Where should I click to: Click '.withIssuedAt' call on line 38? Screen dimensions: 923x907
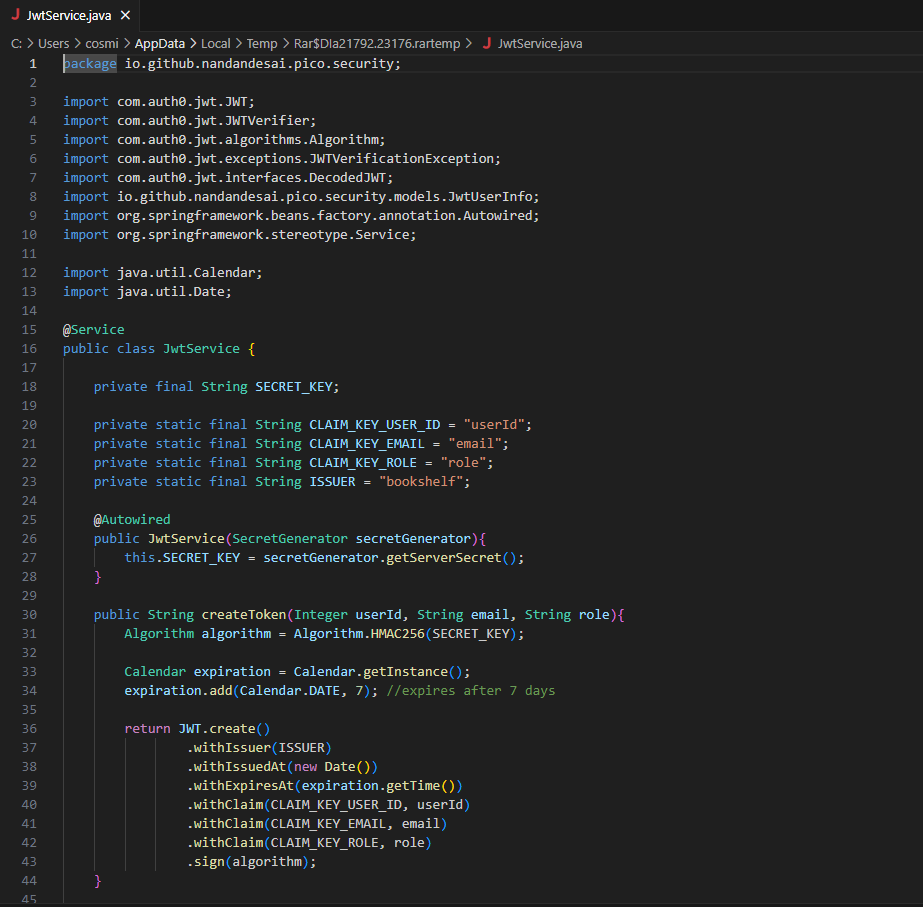[x=236, y=766]
